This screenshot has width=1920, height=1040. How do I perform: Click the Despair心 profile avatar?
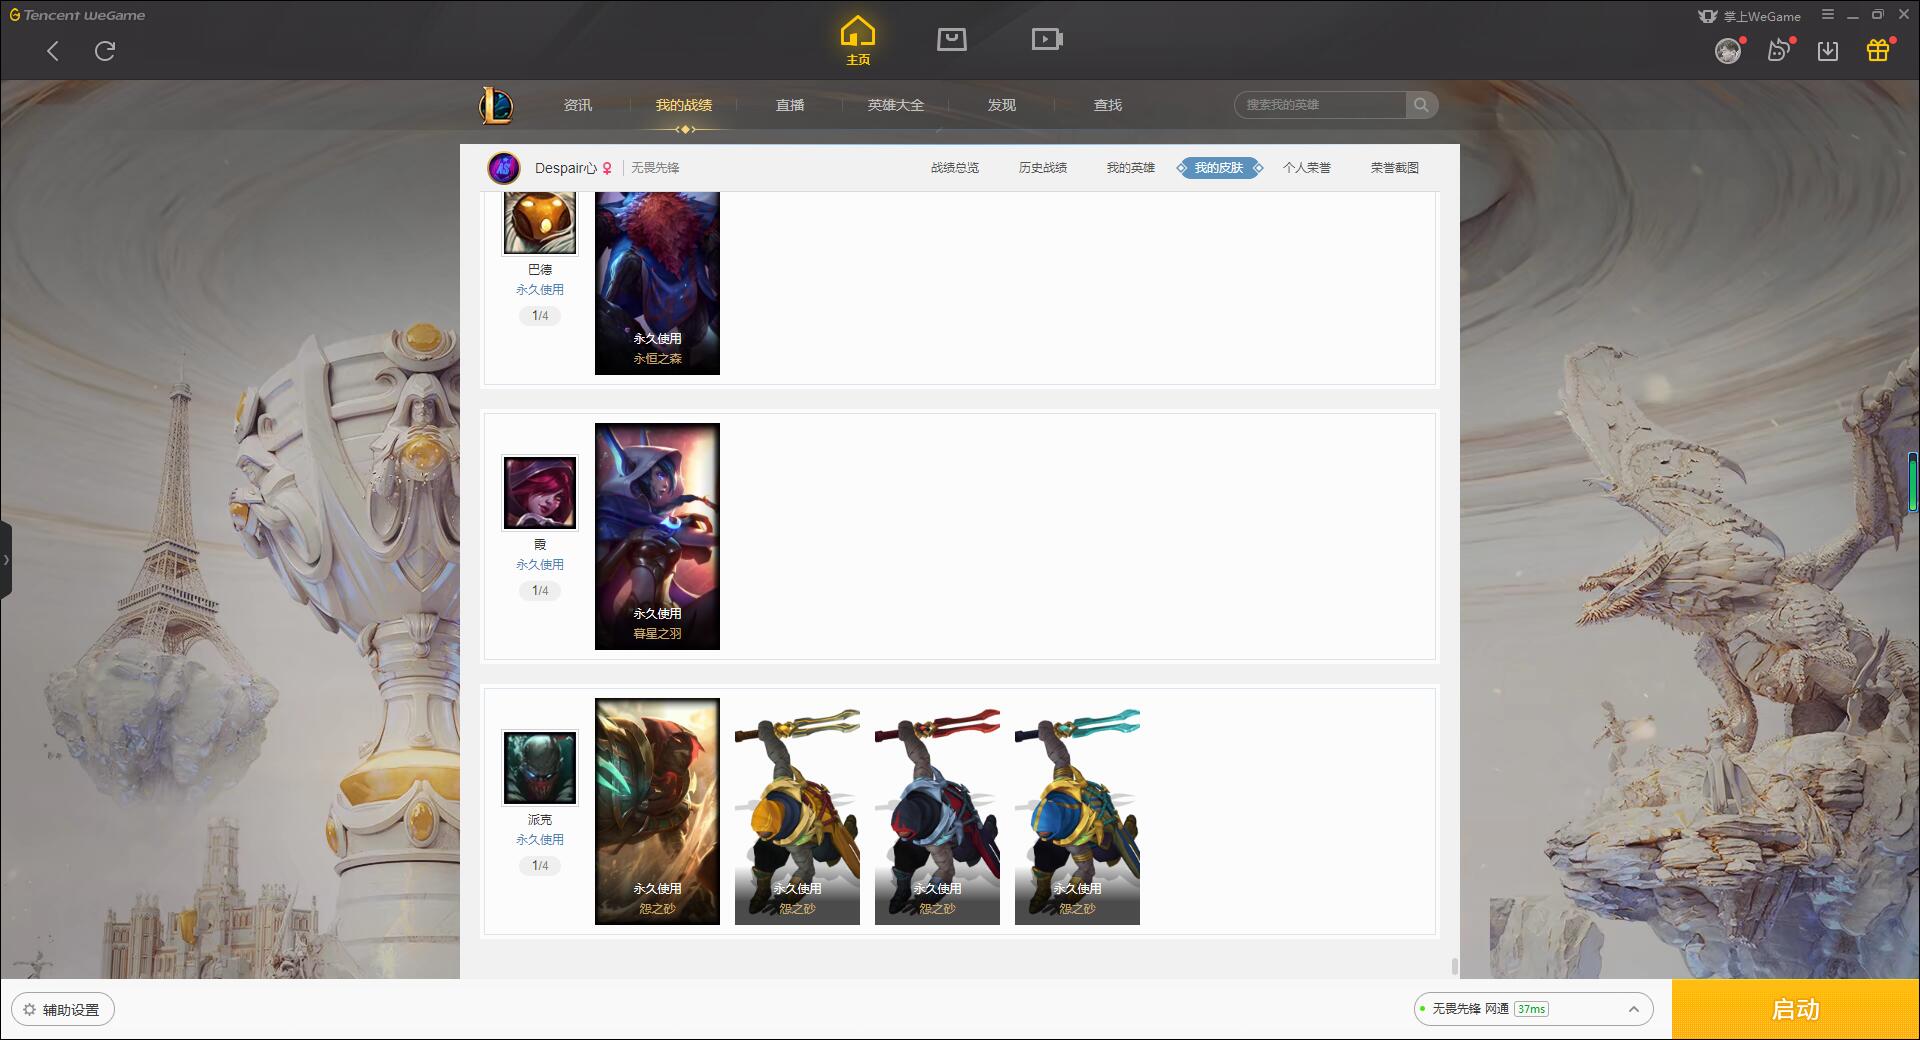tap(504, 168)
